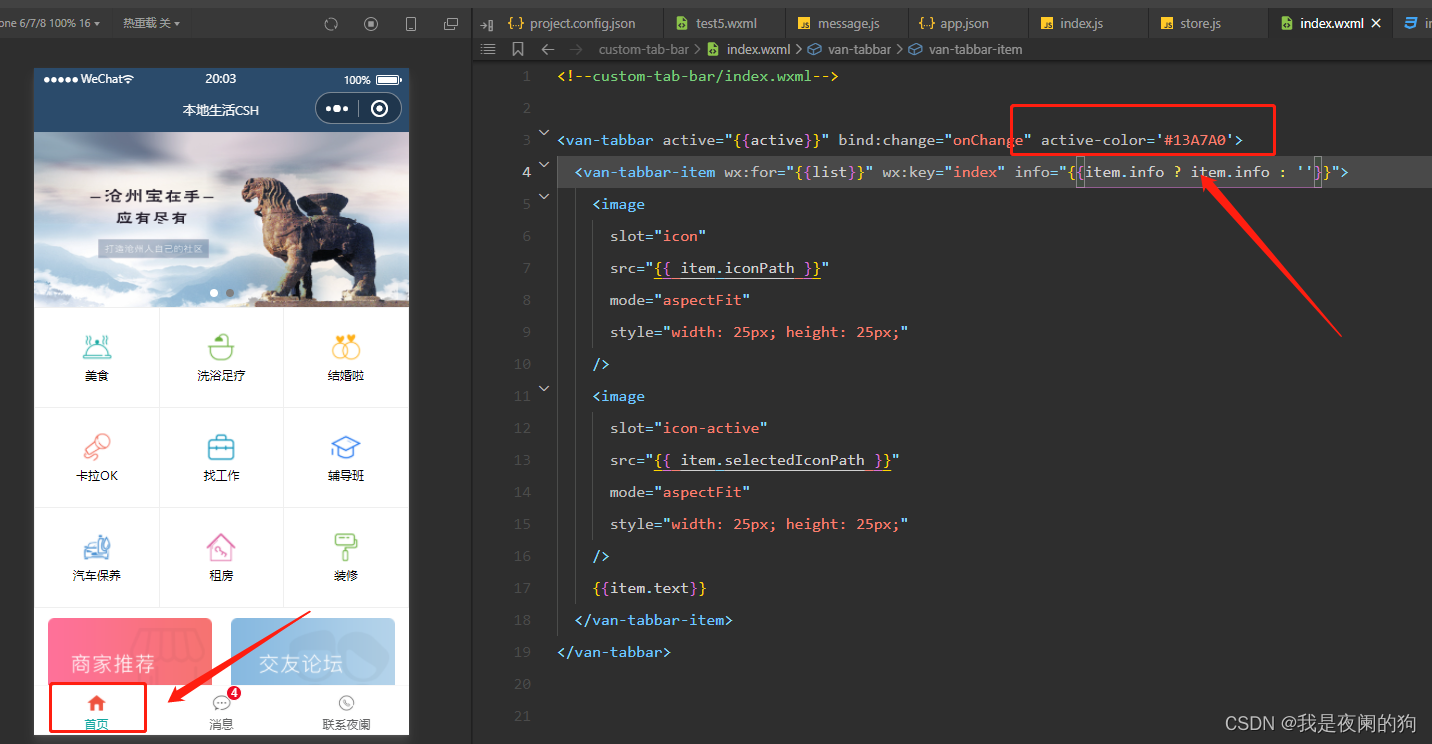The height and width of the screenshot is (744, 1432).
Task: Tap the 装修 paint roller icon
Action: click(x=346, y=547)
